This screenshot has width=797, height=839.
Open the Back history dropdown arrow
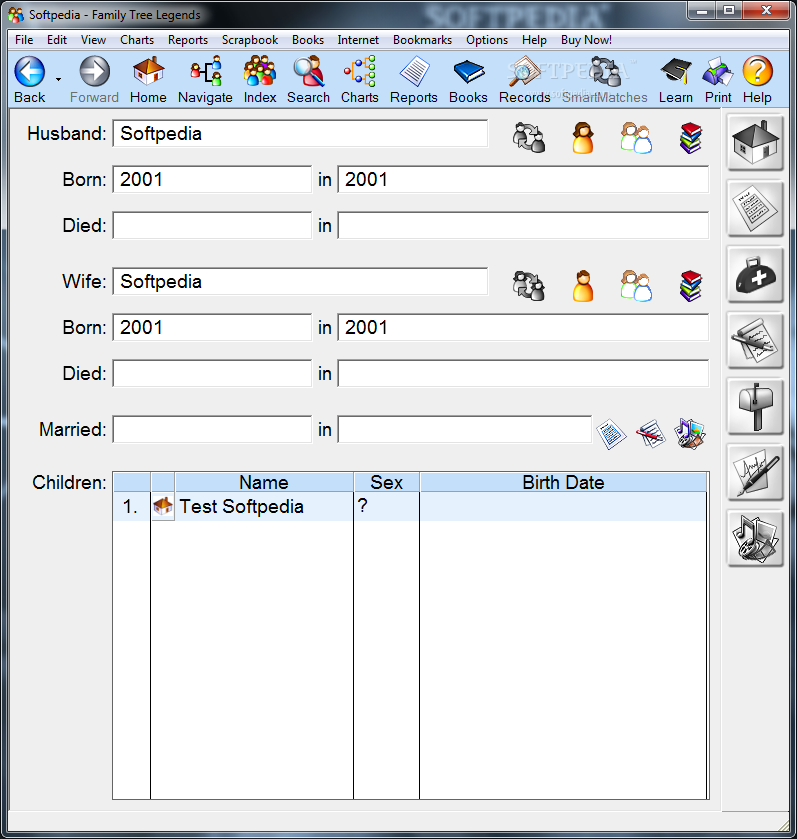coord(58,79)
